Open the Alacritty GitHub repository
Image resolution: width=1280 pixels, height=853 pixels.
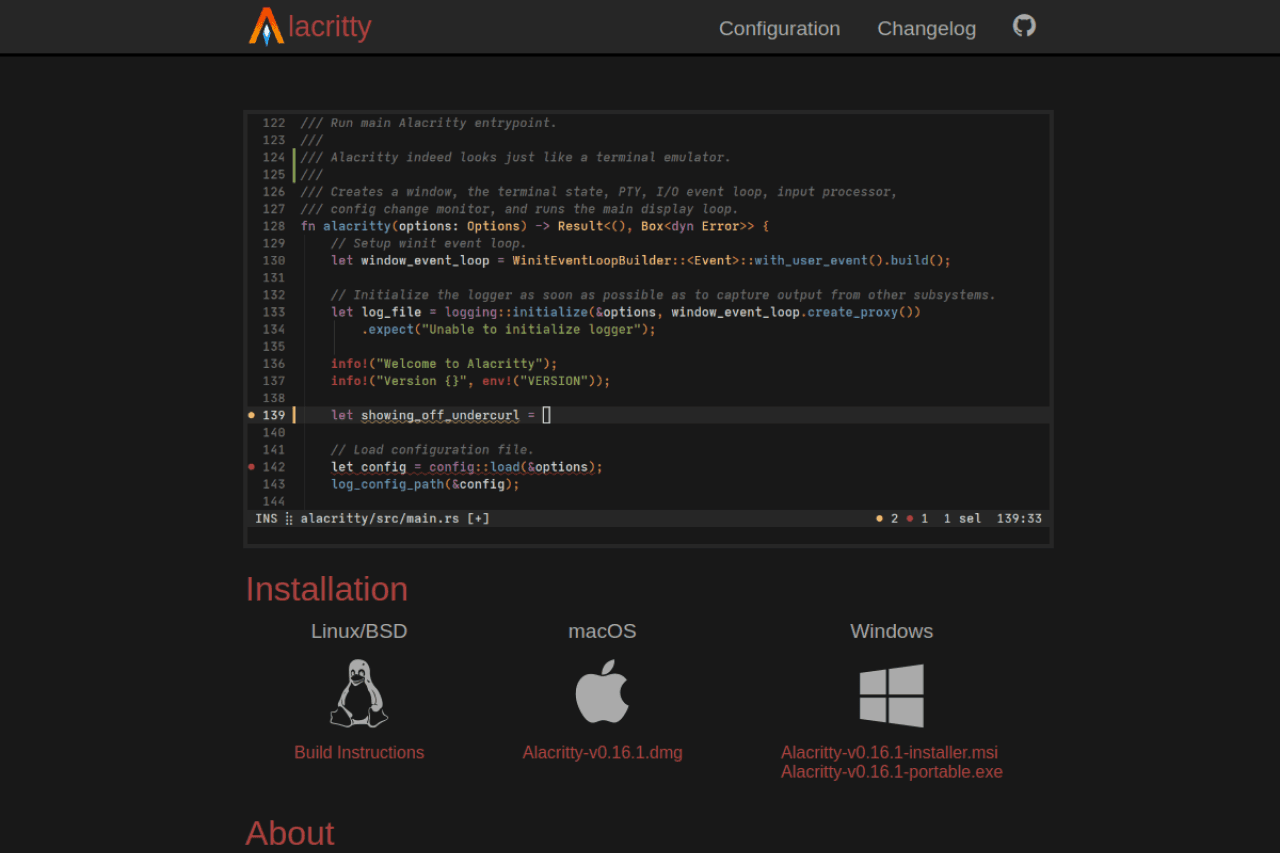(1023, 24)
